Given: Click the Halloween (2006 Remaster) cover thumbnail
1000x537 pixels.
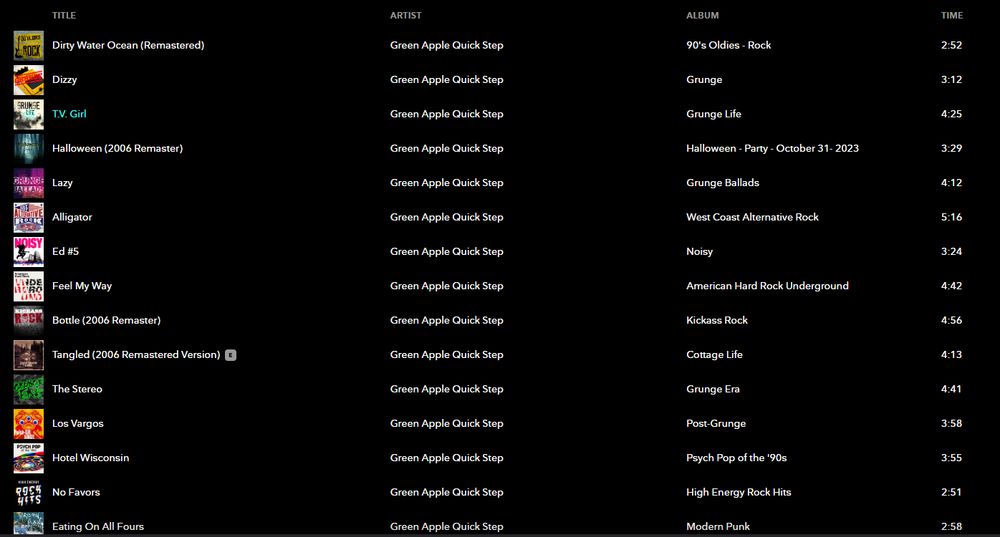Looking at the screenshot, I should click(29, 149).
